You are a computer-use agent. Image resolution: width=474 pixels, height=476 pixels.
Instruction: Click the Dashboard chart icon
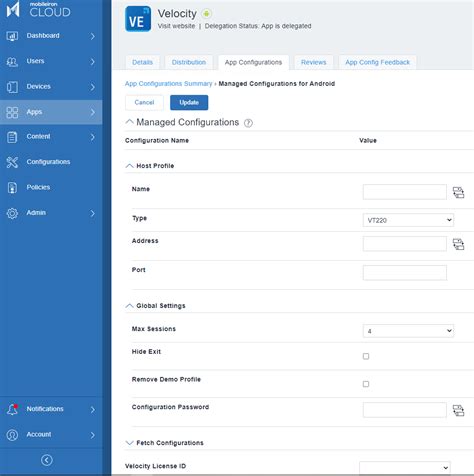point(12,36)
